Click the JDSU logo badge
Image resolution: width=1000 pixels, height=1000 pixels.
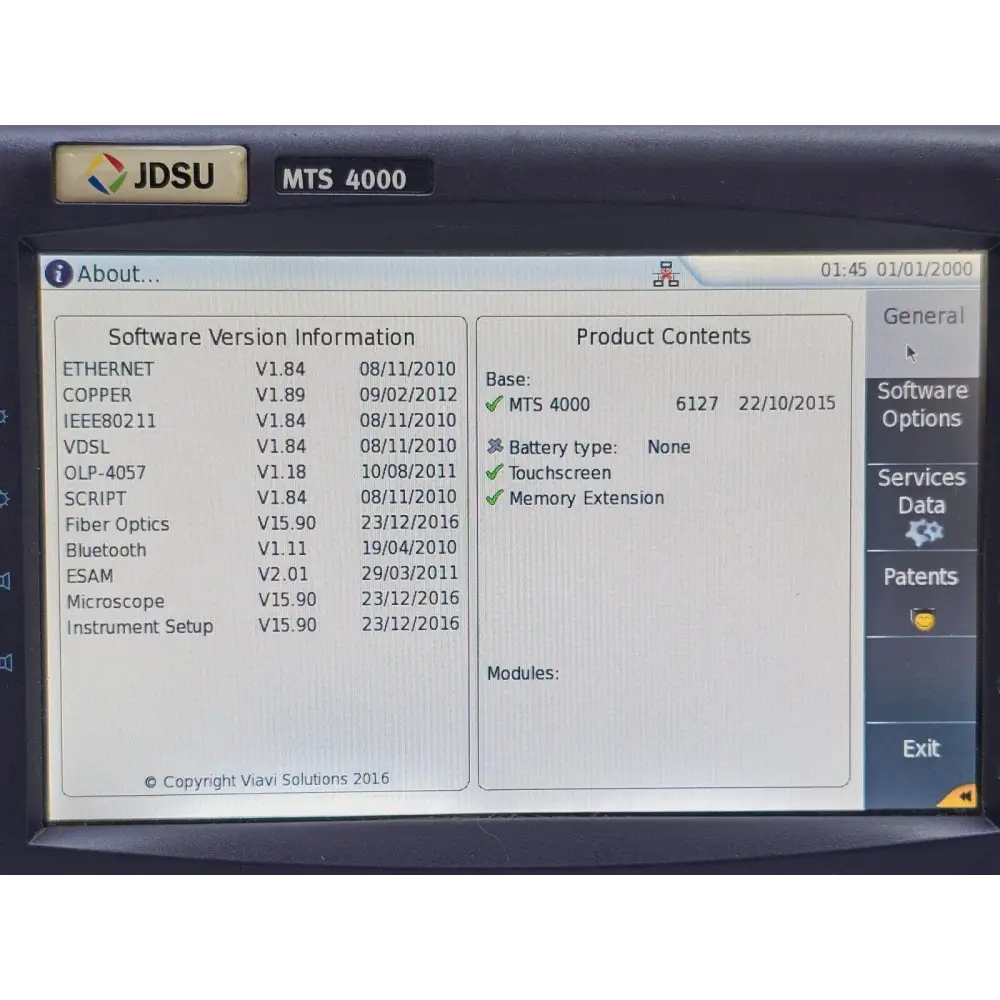151,174
